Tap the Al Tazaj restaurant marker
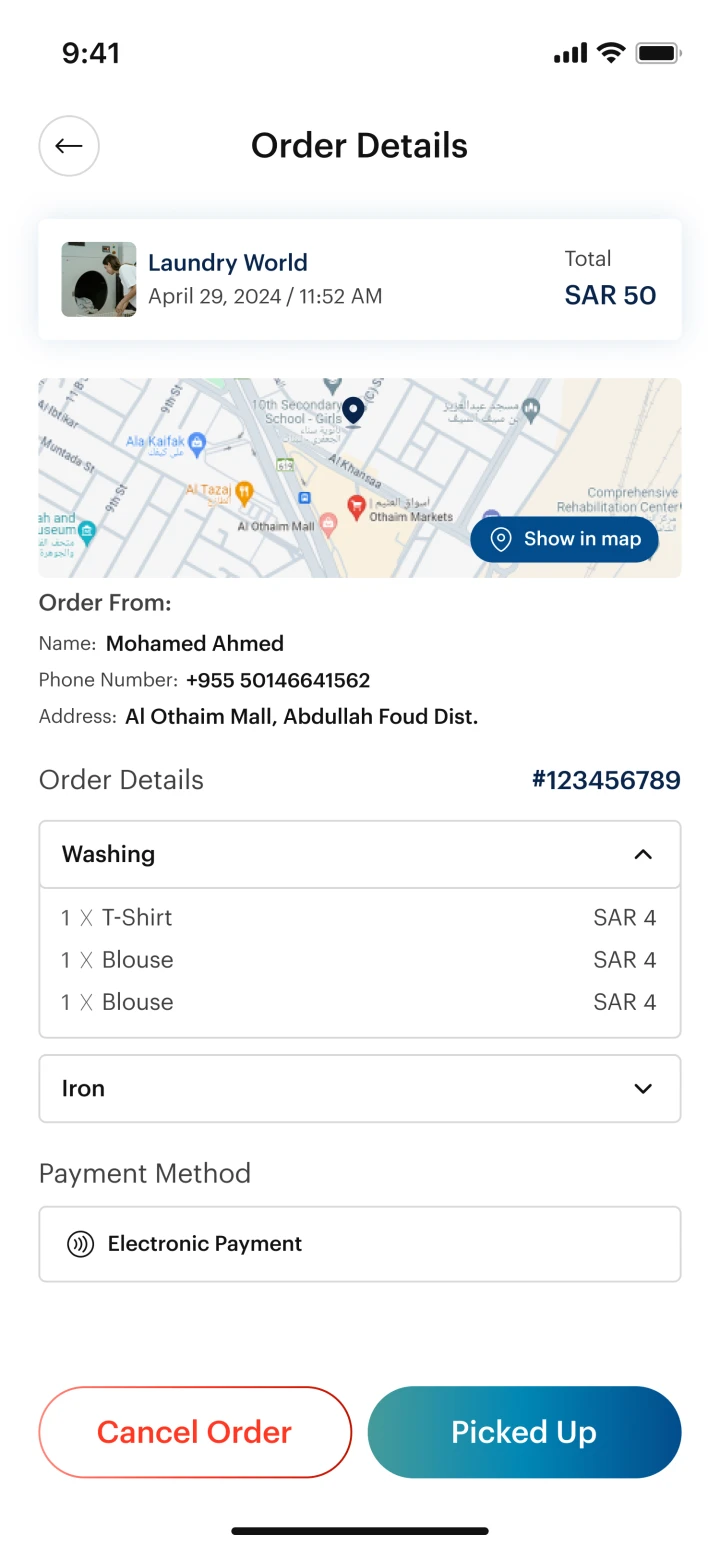The image size is (720, 1559). coord(244,491)
